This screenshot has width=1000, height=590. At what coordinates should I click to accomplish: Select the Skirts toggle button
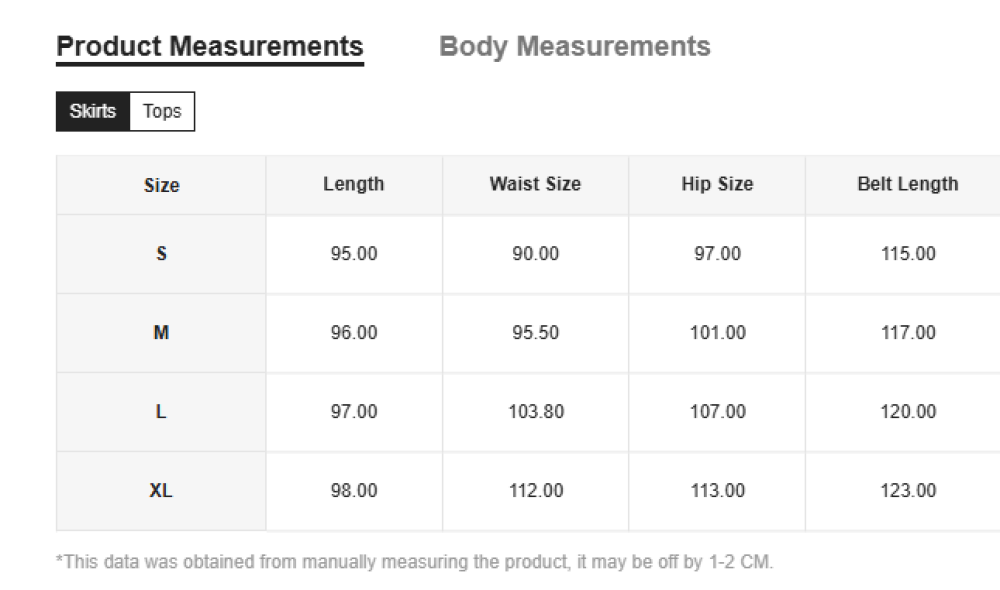click(x=93, y=111)
